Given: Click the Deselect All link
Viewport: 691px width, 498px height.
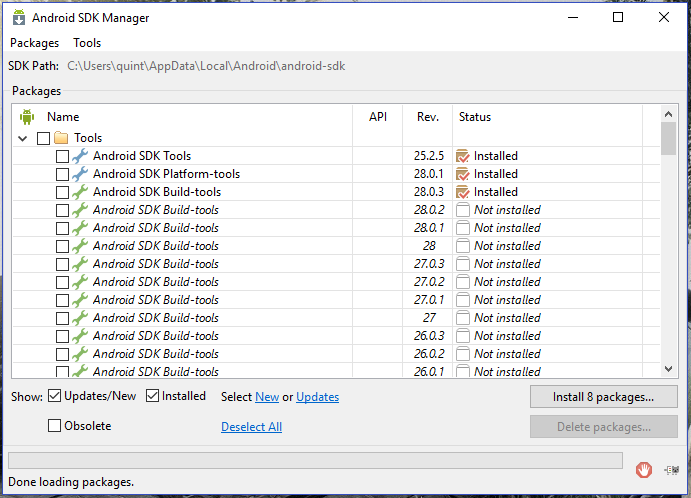Looking at the screenshot, I should pos(251,427).
